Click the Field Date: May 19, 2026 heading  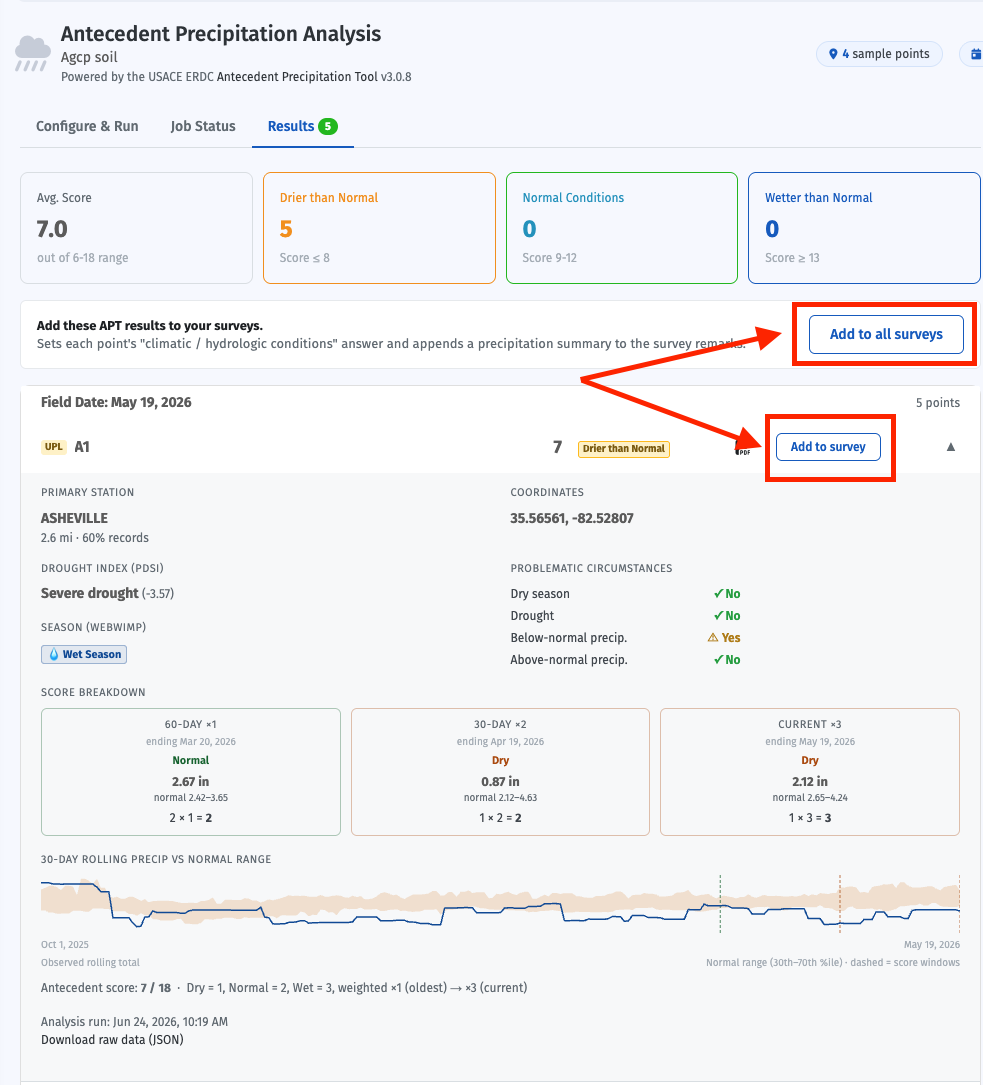(116, 402)
